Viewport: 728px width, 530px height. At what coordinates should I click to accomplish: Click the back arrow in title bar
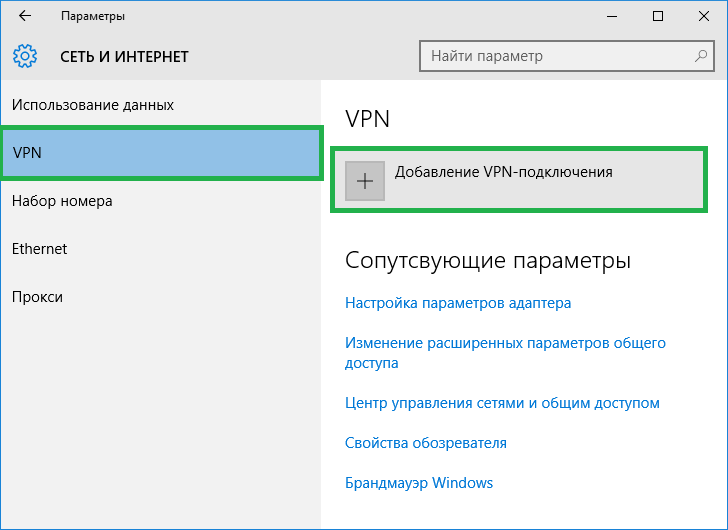(x=24, y=17)
